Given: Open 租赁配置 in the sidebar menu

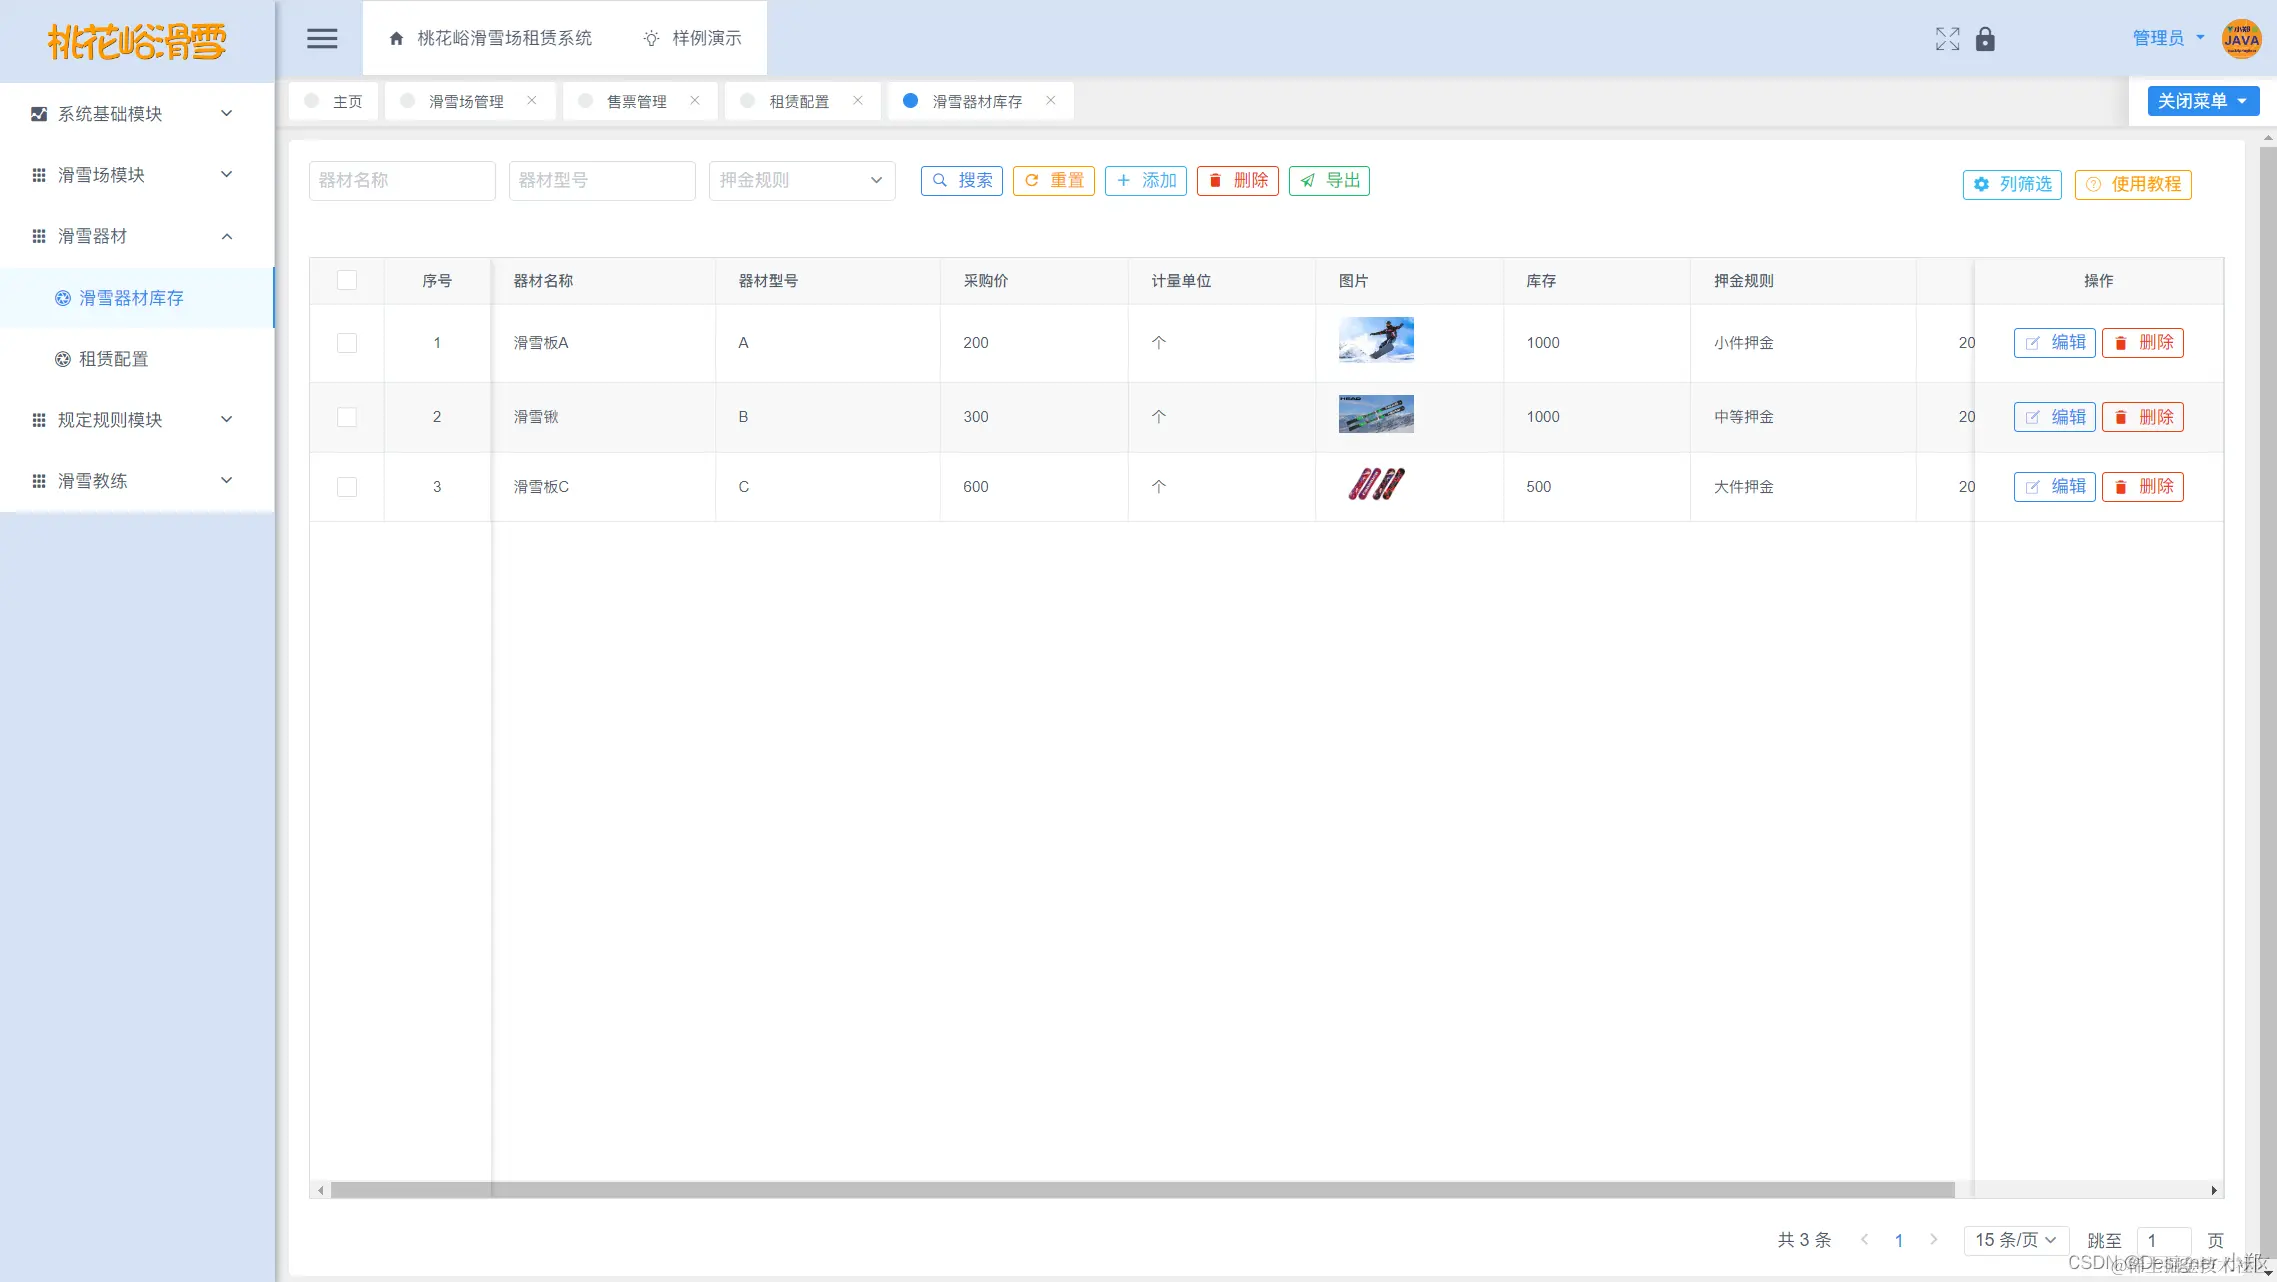Looking at the screenshot, I should click(x=113, y=359).
